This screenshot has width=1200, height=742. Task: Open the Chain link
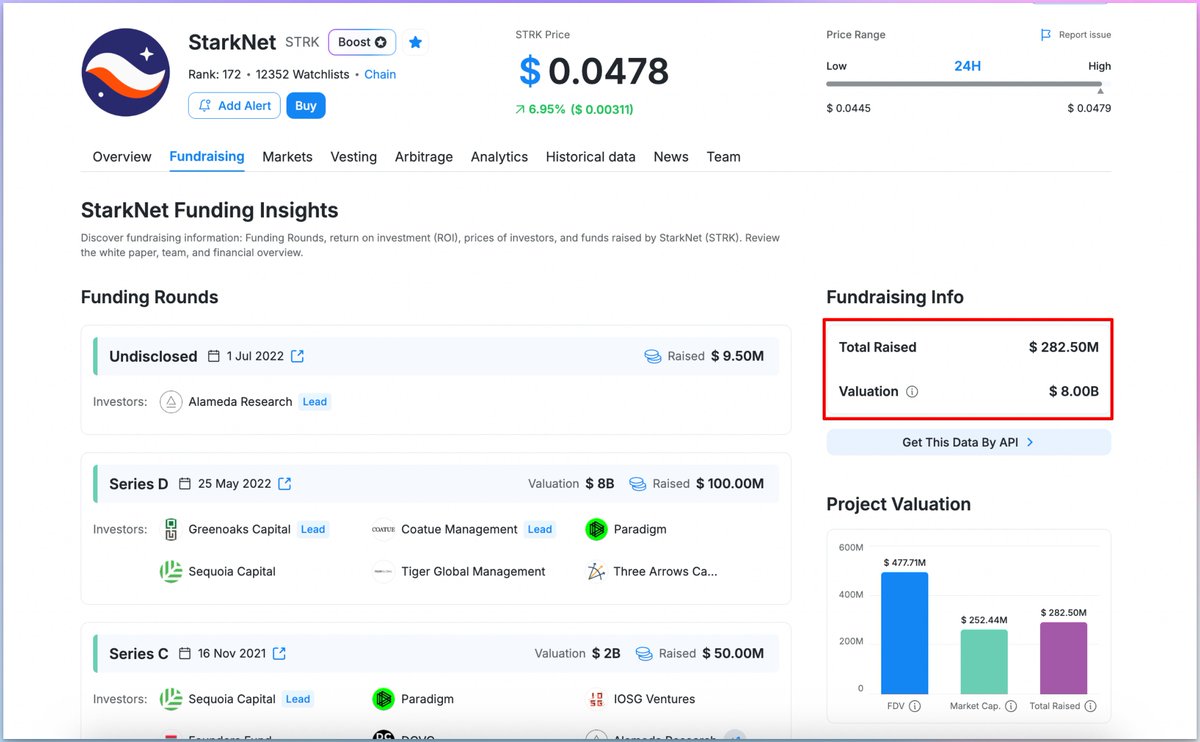(380, 74)
